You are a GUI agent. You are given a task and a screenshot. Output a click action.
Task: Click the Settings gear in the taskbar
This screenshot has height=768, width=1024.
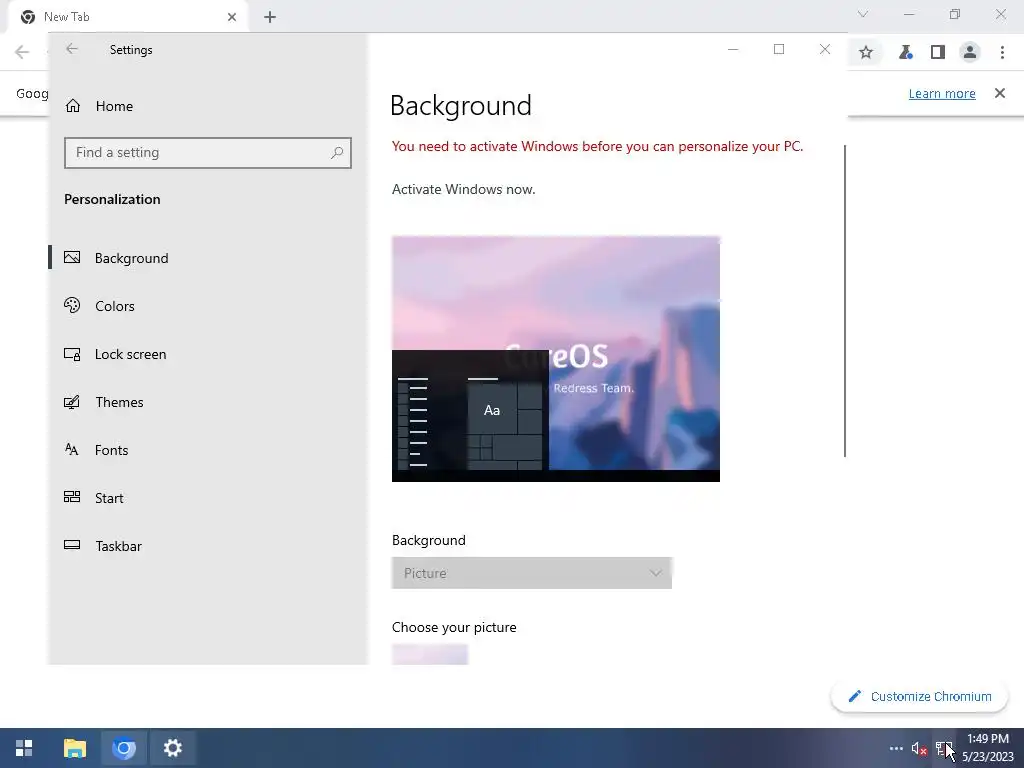pos(172,748)
